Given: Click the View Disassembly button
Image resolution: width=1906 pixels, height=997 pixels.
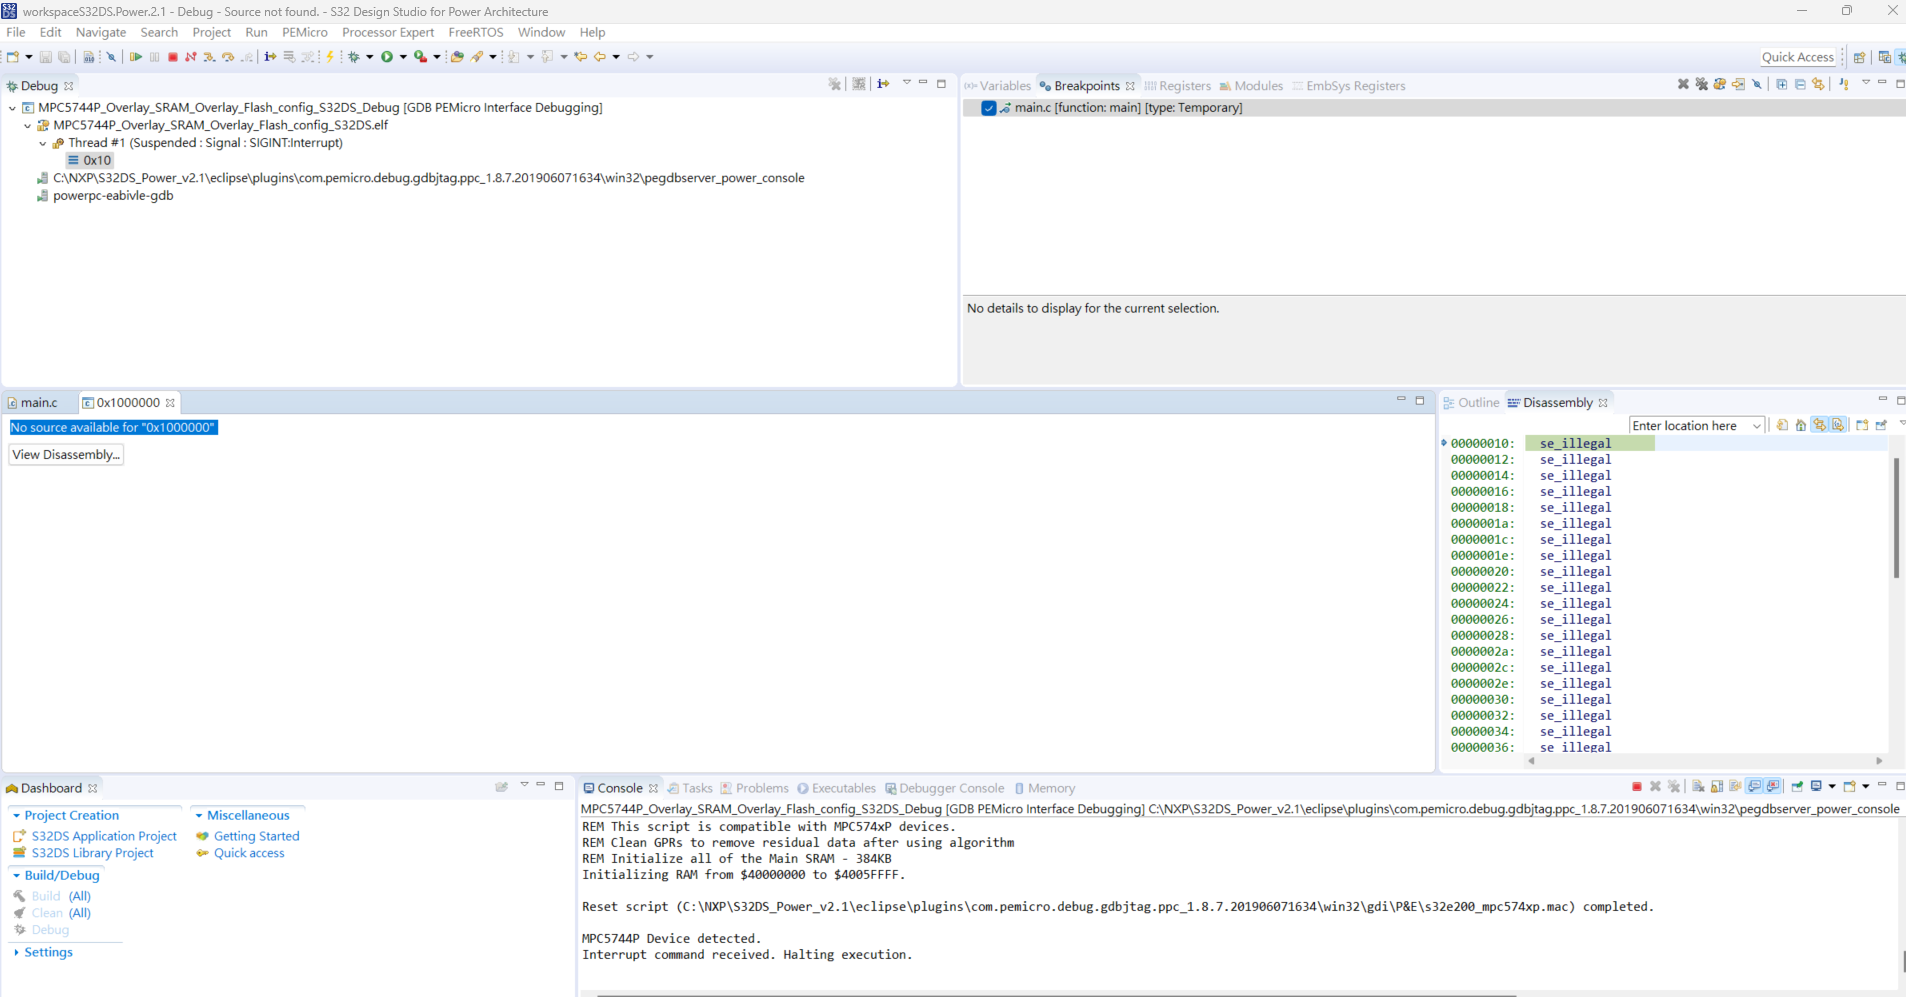Looking at the screenshot, I should [x=65, y=454].
